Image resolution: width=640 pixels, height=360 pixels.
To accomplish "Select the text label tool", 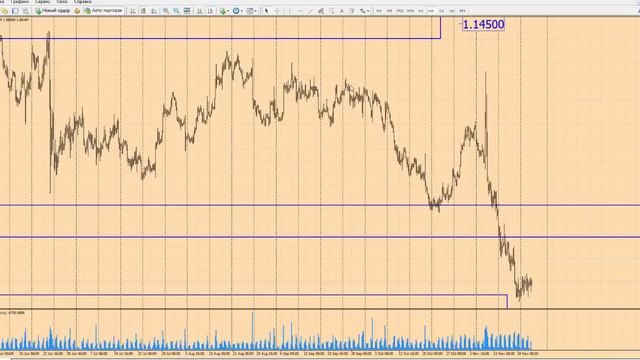I will point(352,11).
